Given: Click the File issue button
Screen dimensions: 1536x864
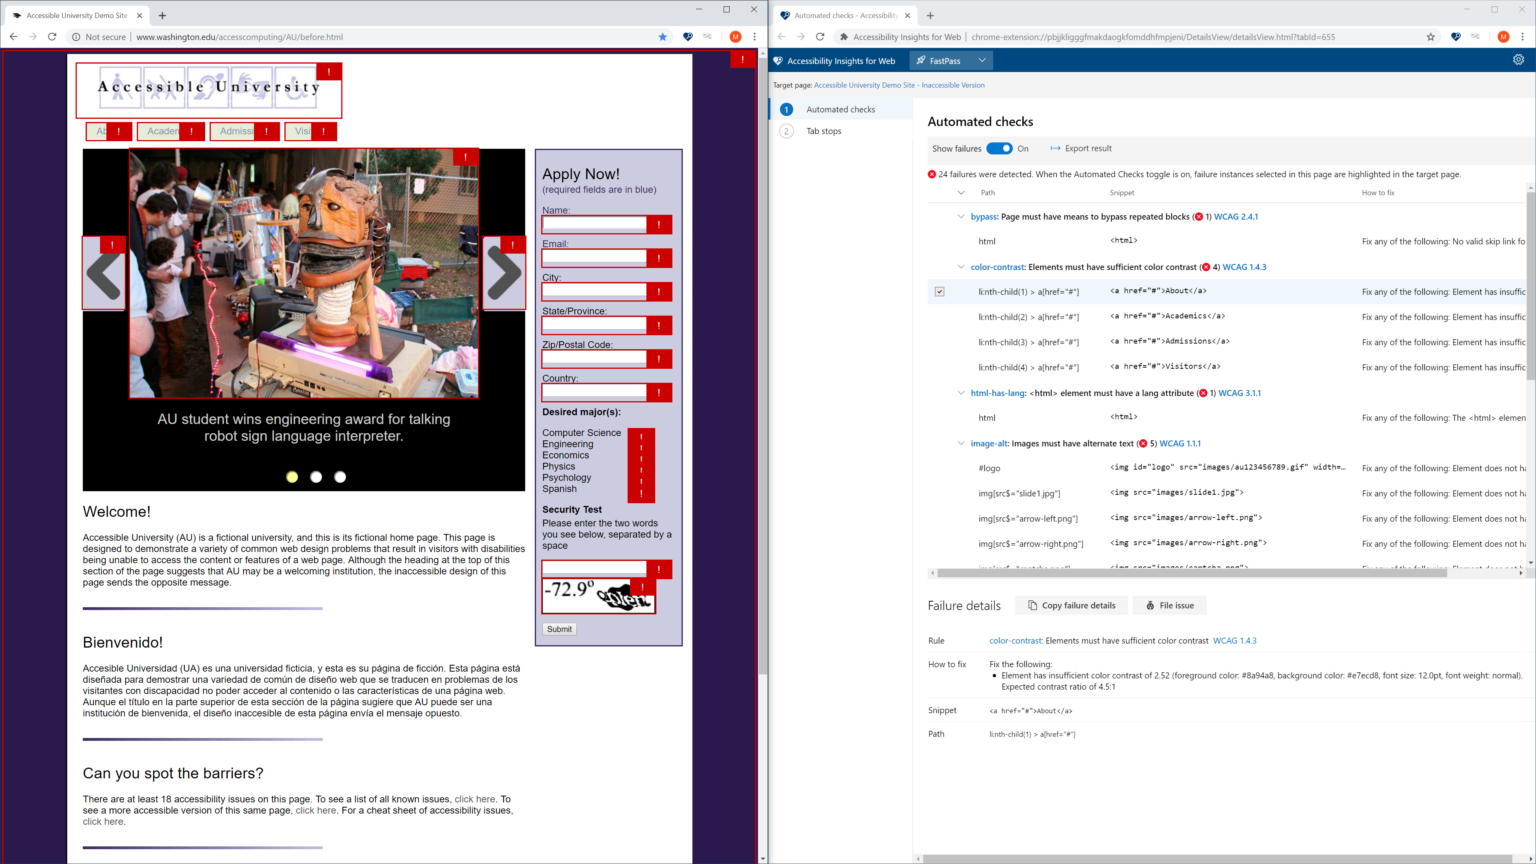Looking at the screenshot, I should click(1169, 605).
